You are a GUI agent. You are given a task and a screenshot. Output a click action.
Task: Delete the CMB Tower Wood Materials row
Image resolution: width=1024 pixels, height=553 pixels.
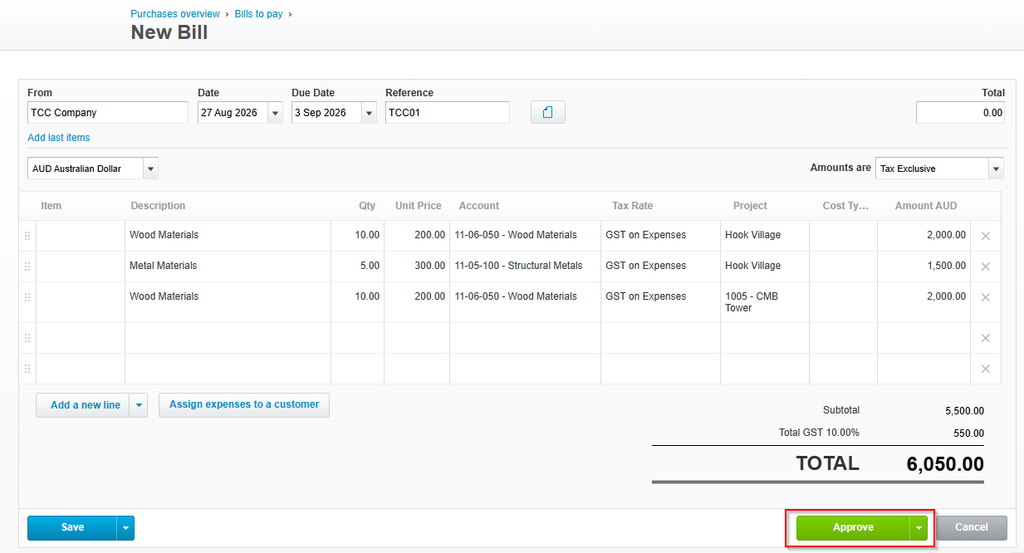[985, 297]
